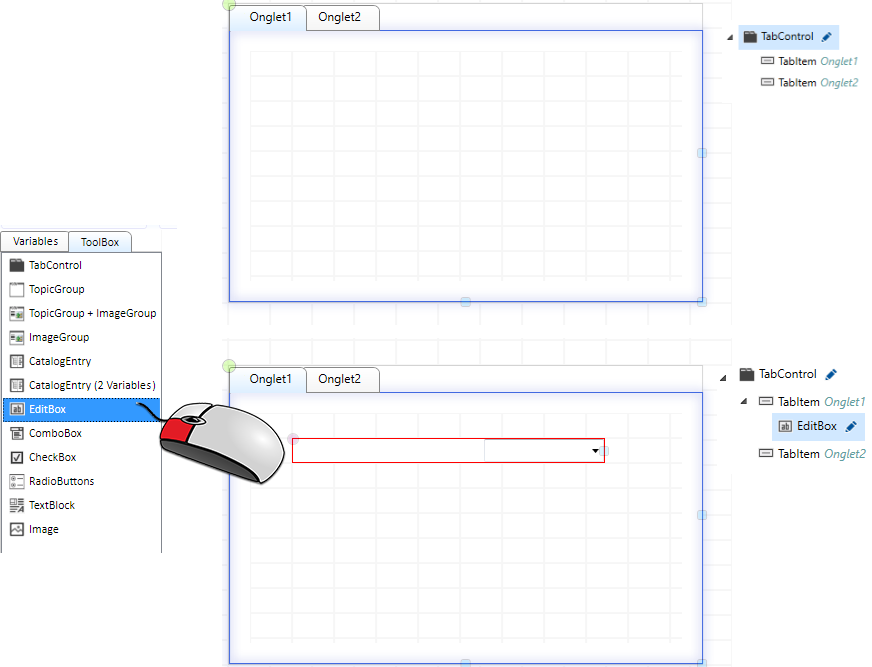Select TabItem Onglet2 text in lower tree
Image resolution: width=872 pixels, height=667 pixels.
point(821,454)
